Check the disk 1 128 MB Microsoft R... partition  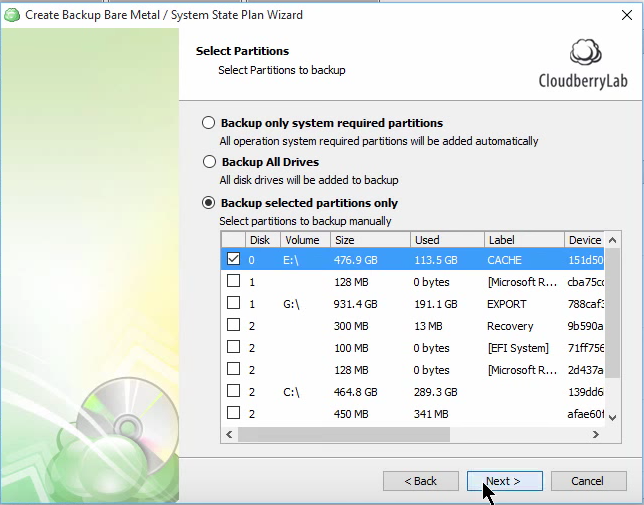[233, 281]
